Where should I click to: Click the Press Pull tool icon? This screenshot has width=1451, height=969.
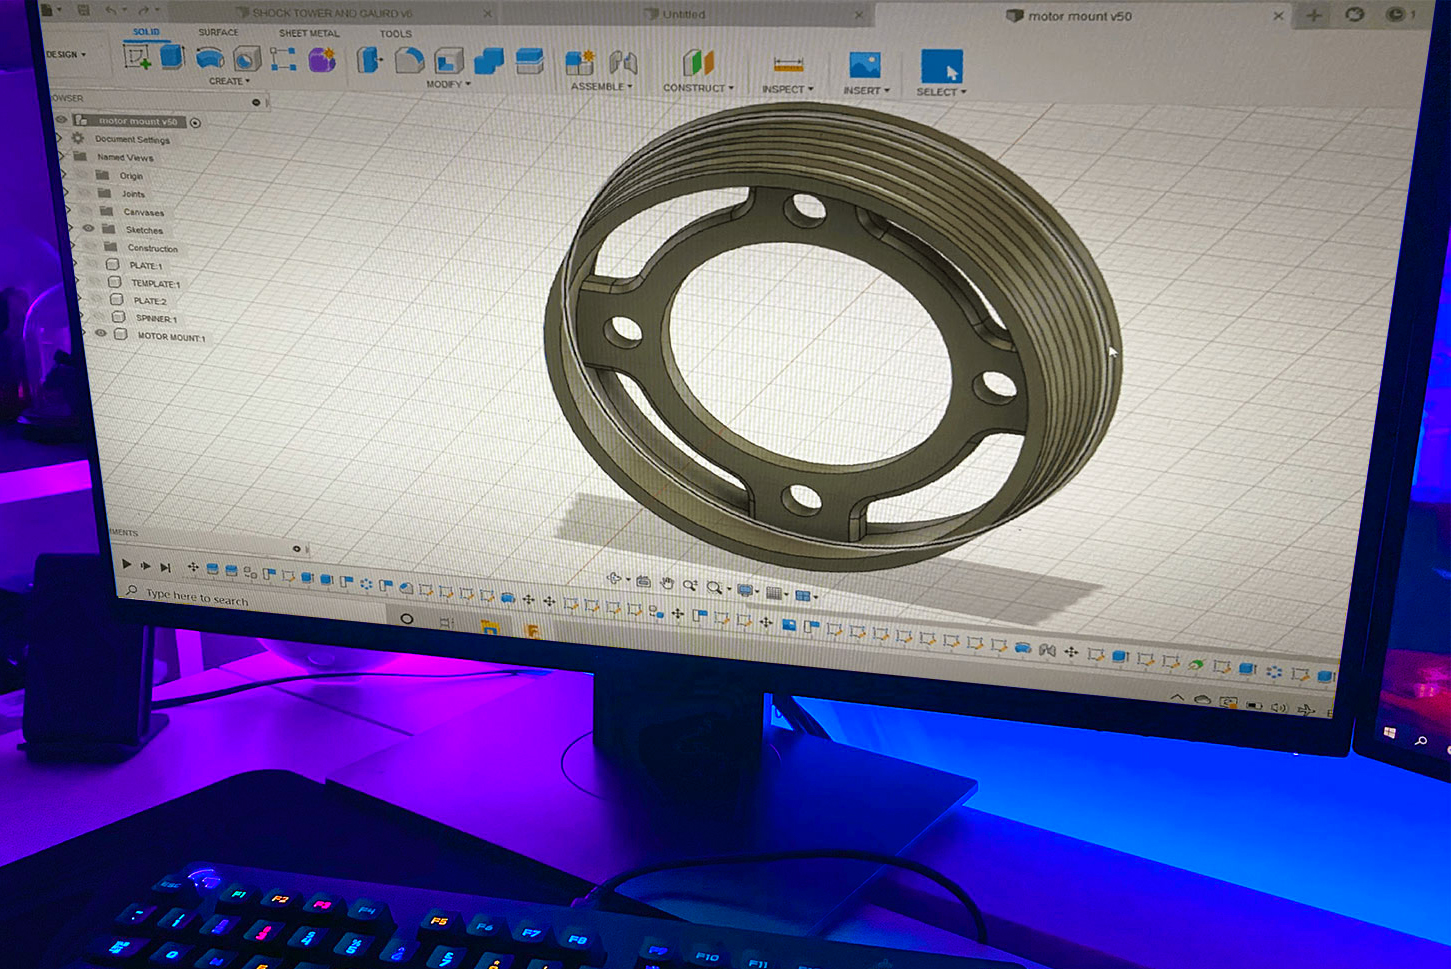pos(369,61)
